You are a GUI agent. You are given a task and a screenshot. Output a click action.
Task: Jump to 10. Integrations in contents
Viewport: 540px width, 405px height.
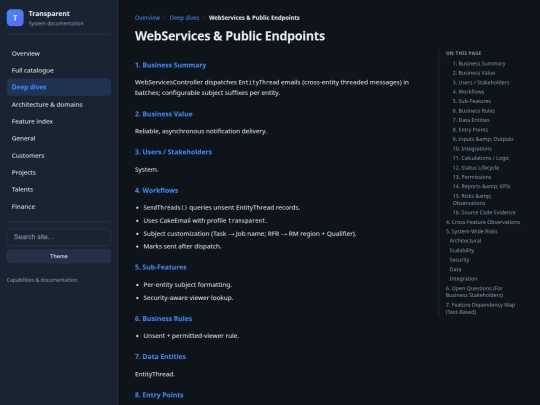point(472,149)
